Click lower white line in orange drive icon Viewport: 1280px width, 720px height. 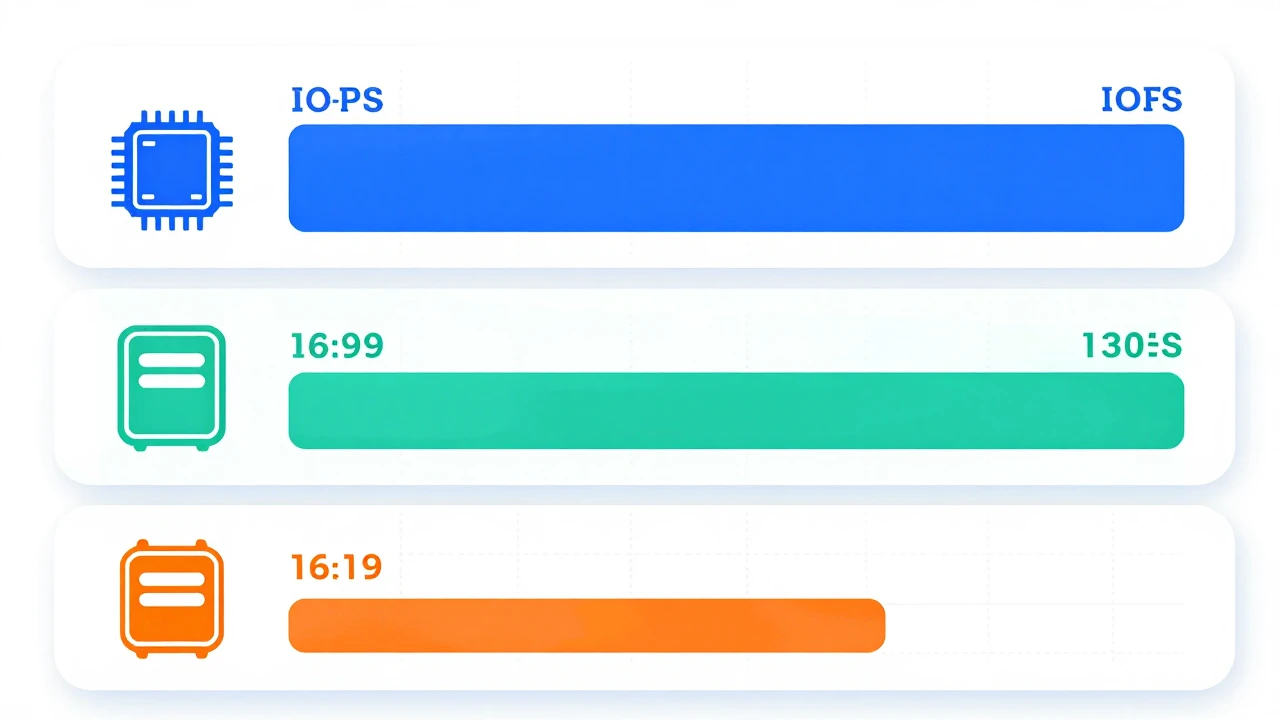[171, 599]
